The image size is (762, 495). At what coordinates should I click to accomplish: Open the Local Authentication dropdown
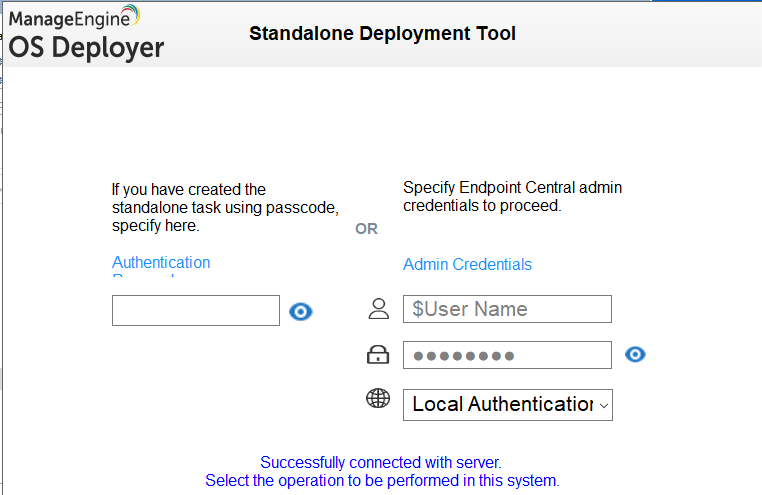[x=507, y=404]
